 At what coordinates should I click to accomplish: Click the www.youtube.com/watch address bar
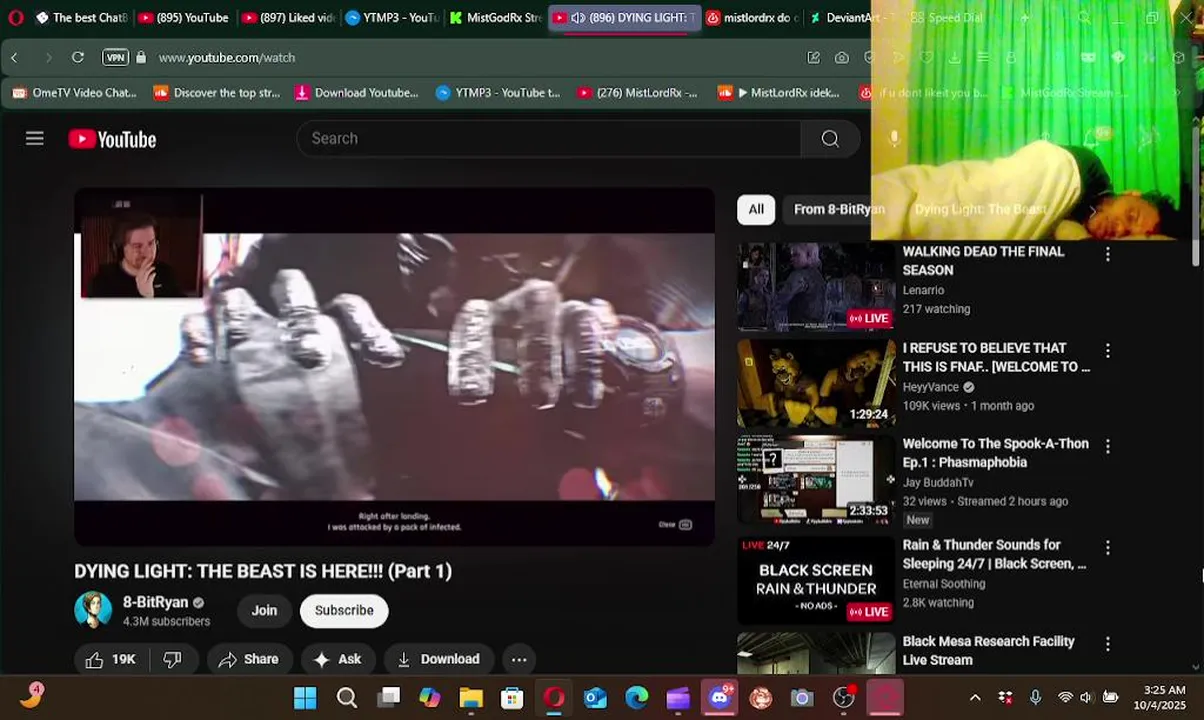(226, 58)
